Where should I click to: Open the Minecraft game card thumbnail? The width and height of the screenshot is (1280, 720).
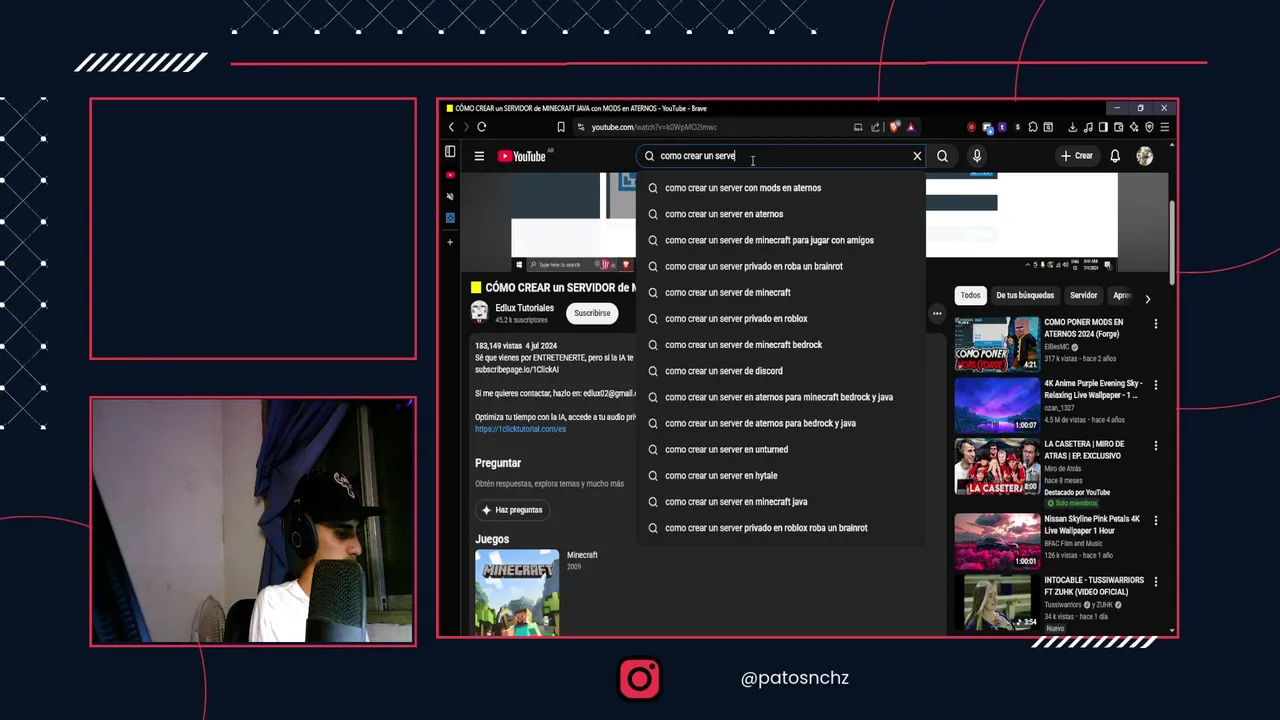[517, 592]
